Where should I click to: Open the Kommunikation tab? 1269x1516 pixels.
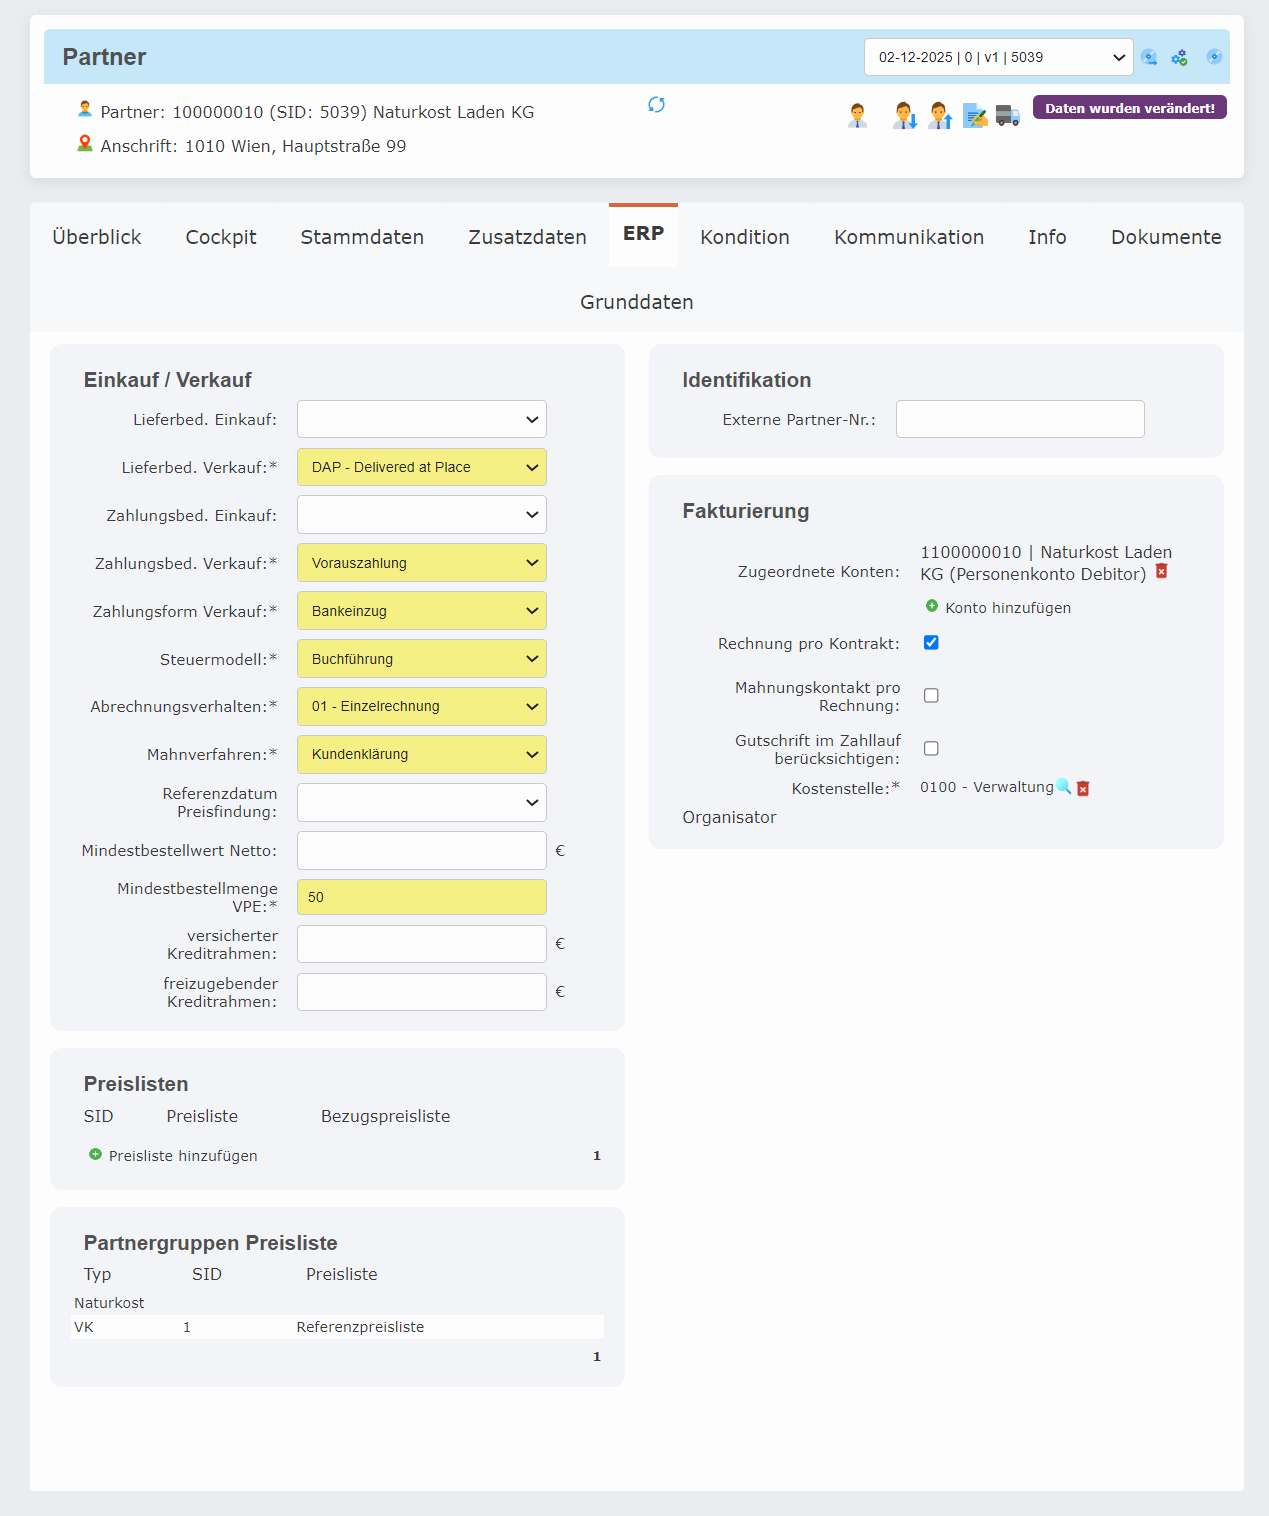(908, 237)
